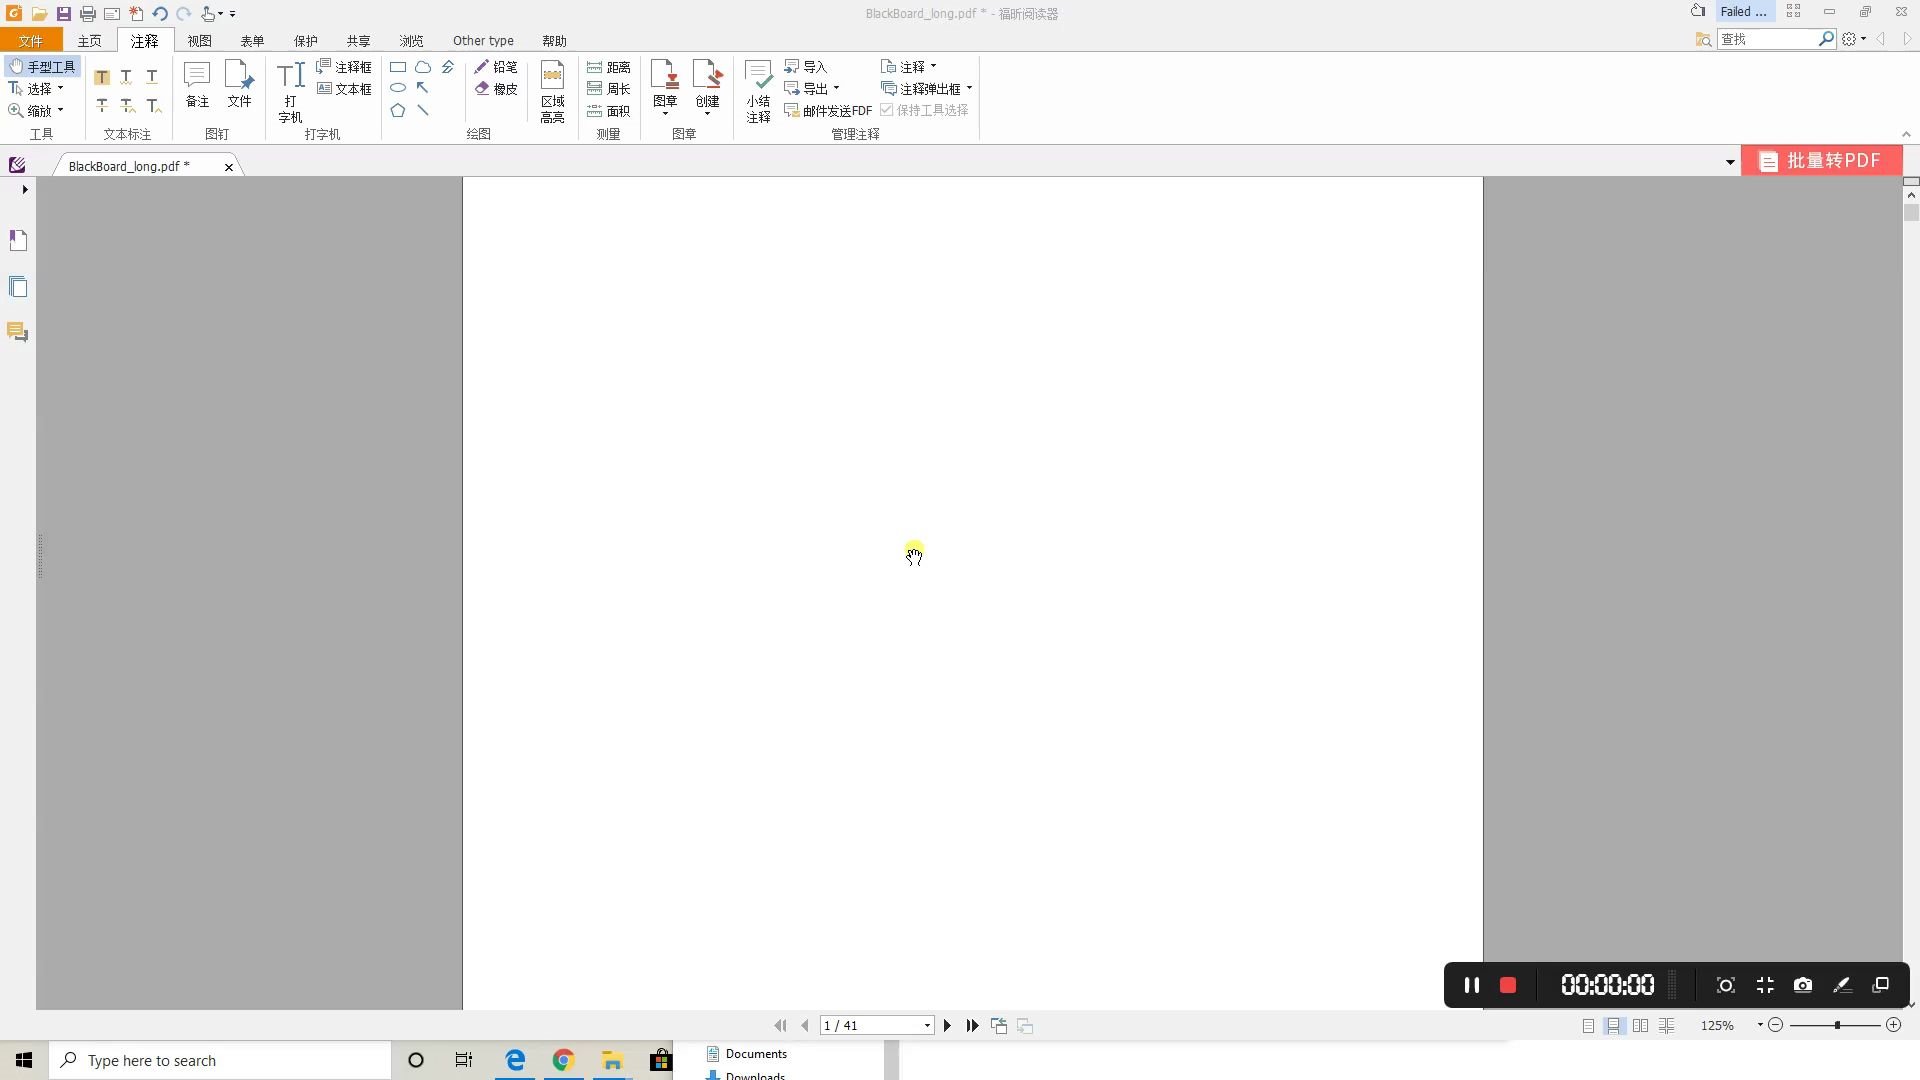Activate the 打字机 typewriter tool

tap(290, 92)
